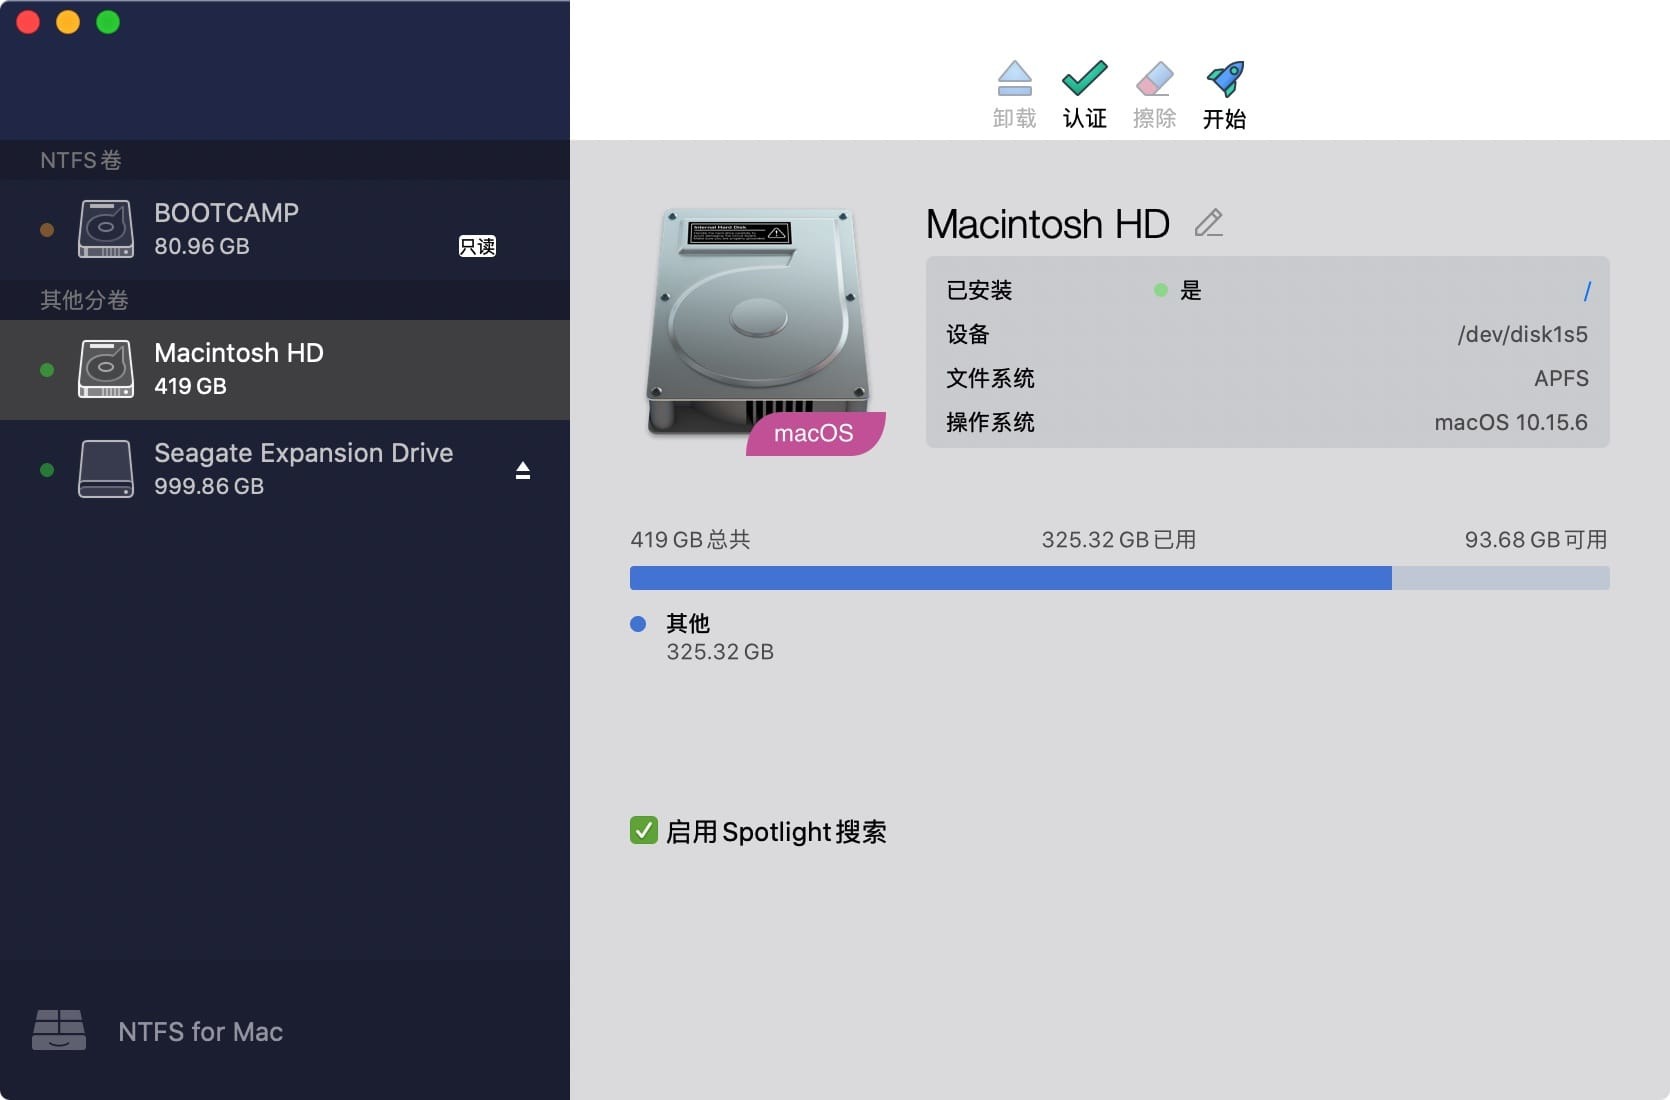Image resolution: width=1670 pixels, height=1100 pixels.
Task: Click the 认证 (verify) checkmark icon
Action: click(1084, 80)
